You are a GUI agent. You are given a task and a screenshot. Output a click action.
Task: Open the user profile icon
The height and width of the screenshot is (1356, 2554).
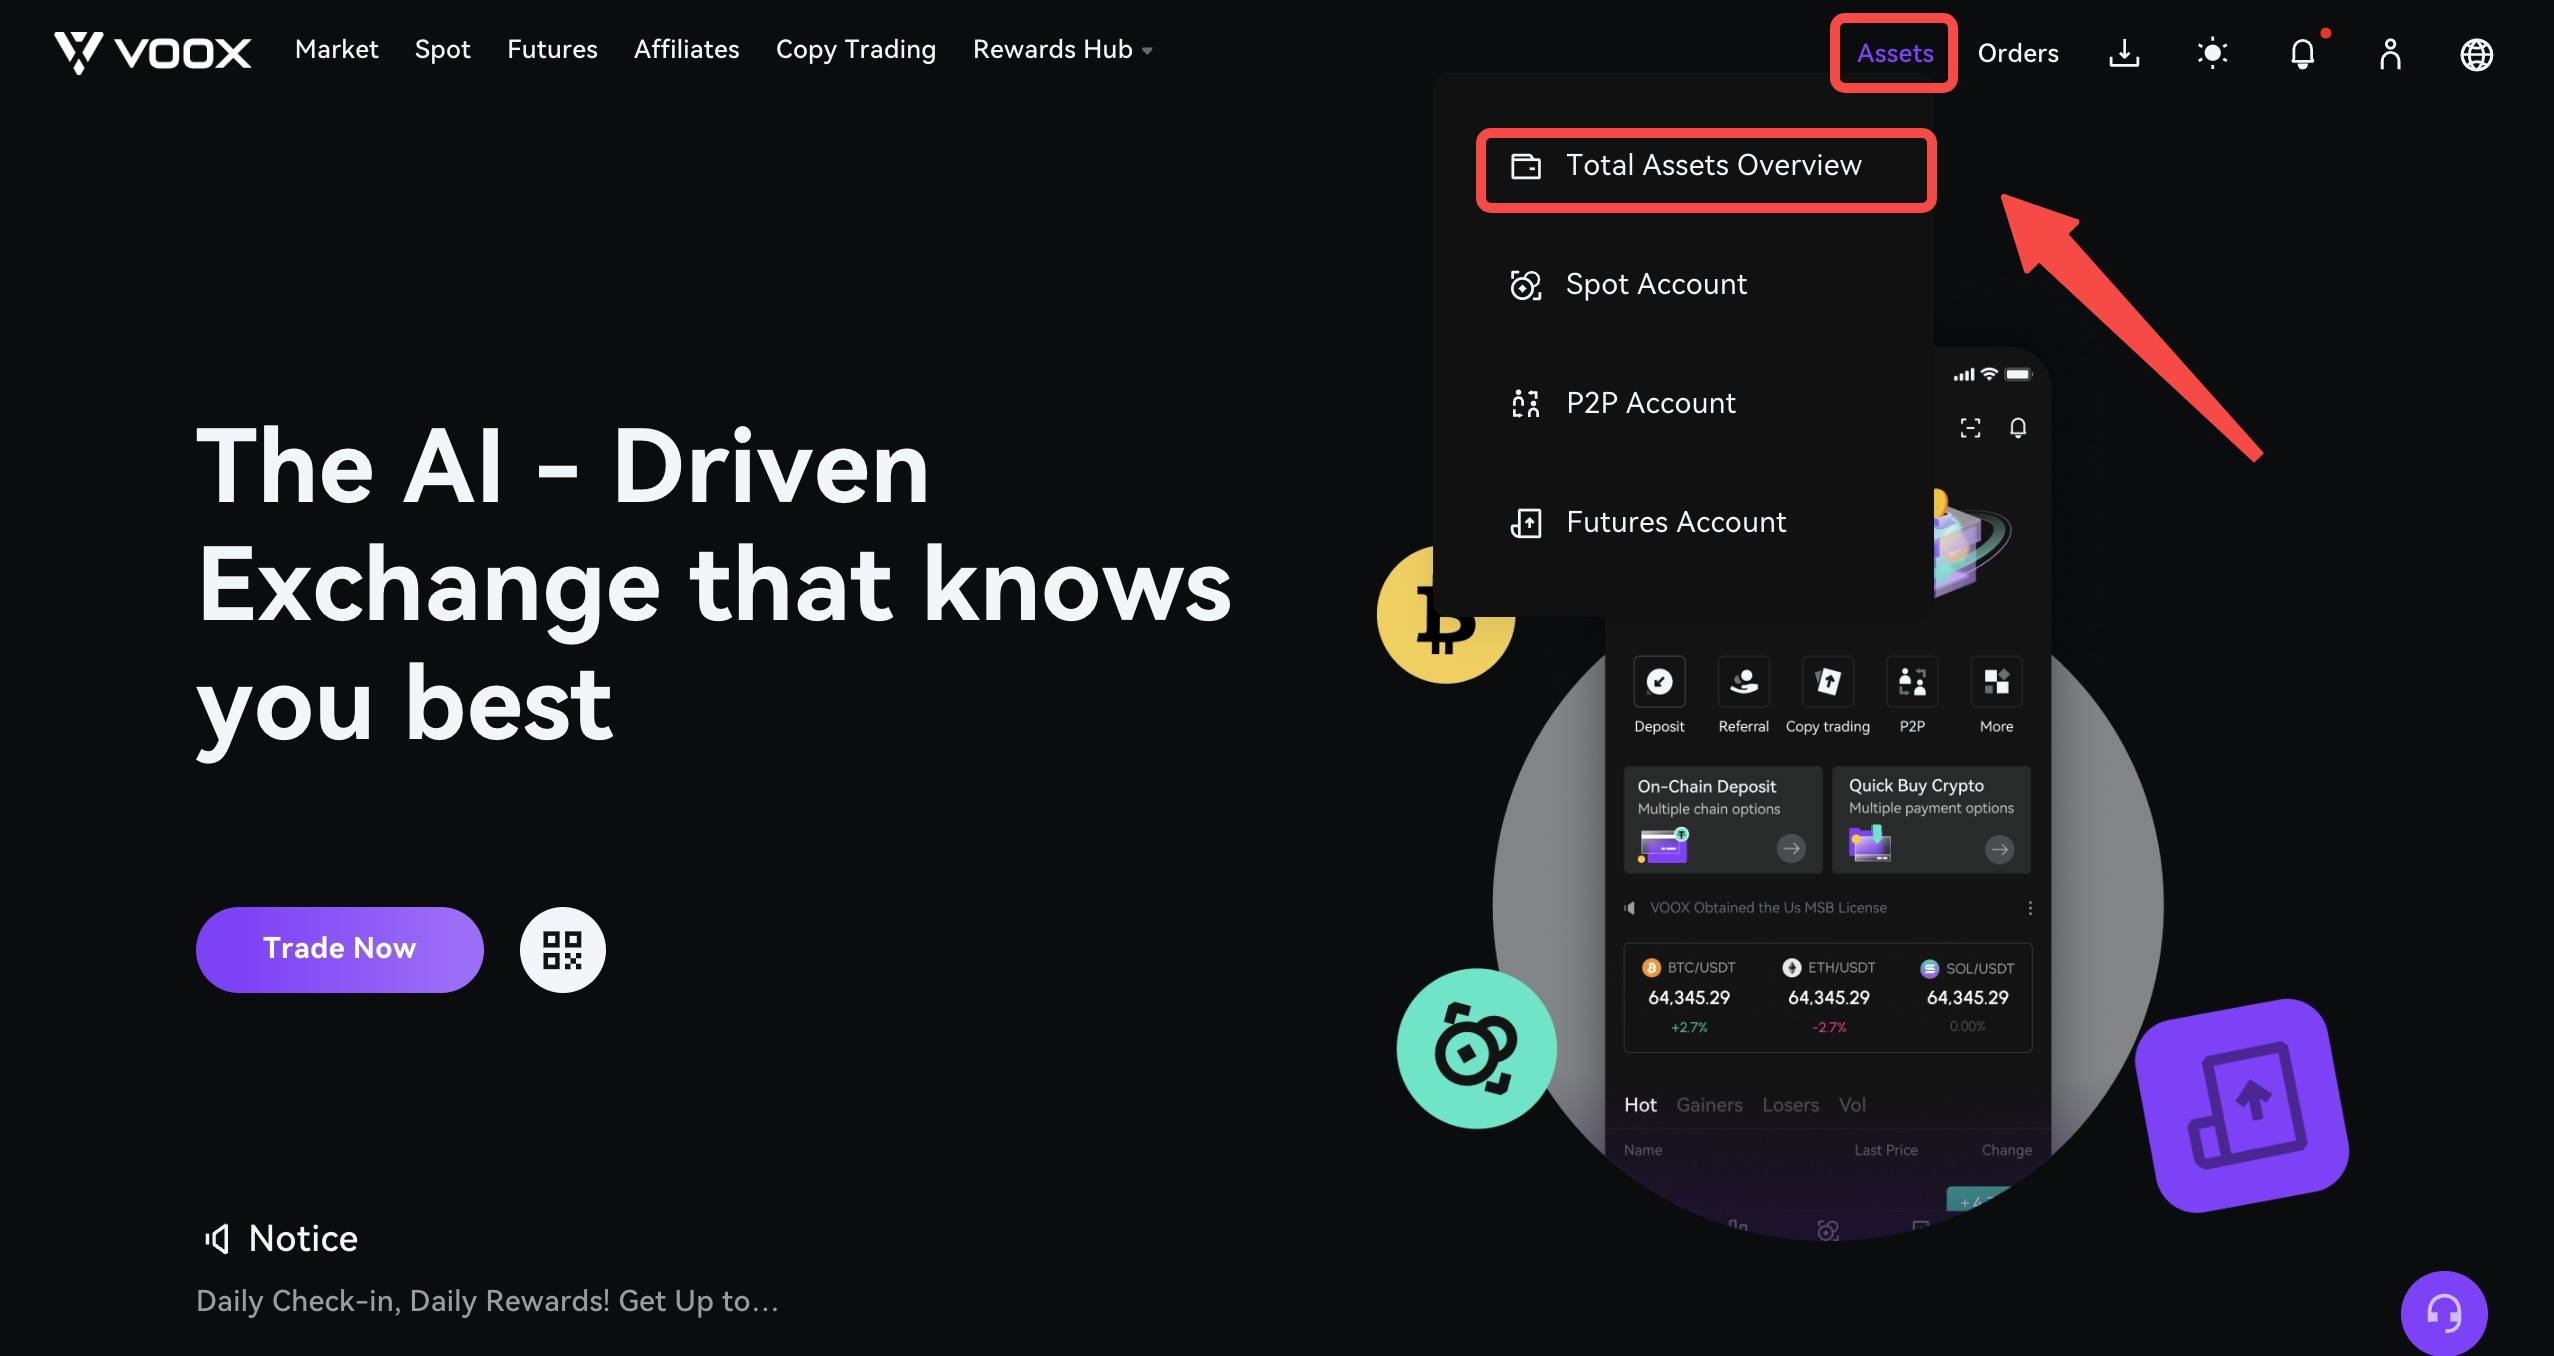pos(2390,53)
